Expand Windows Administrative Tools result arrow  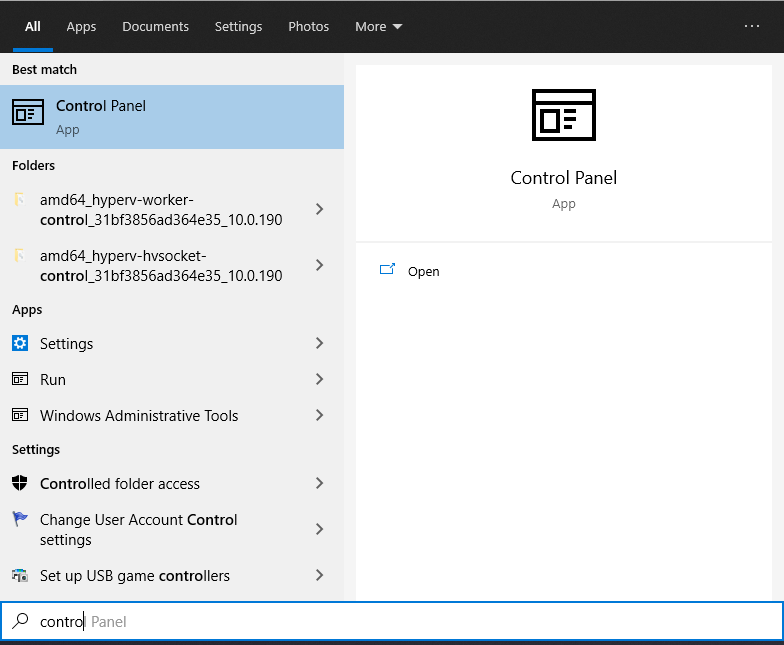(320, 415)
